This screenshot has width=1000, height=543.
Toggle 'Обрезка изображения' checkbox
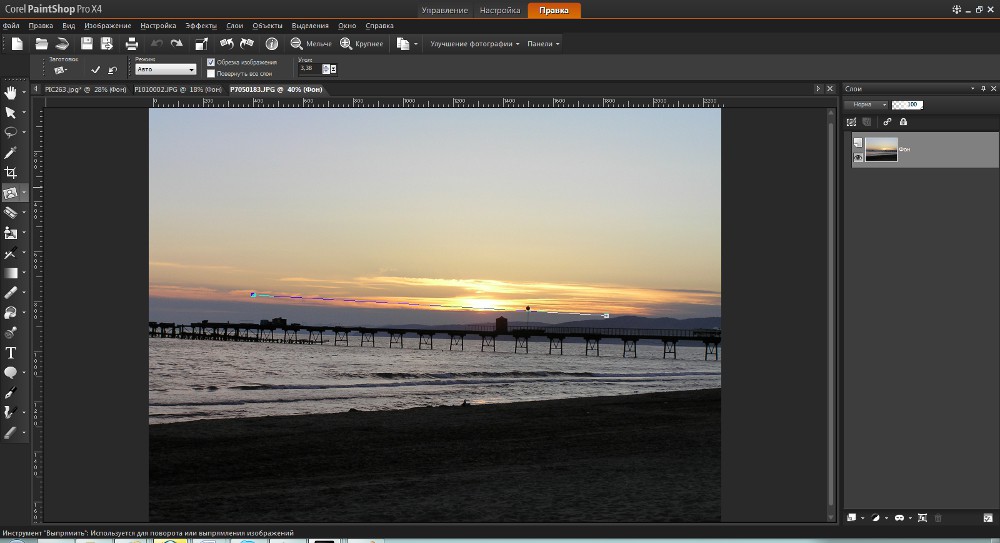210,62
